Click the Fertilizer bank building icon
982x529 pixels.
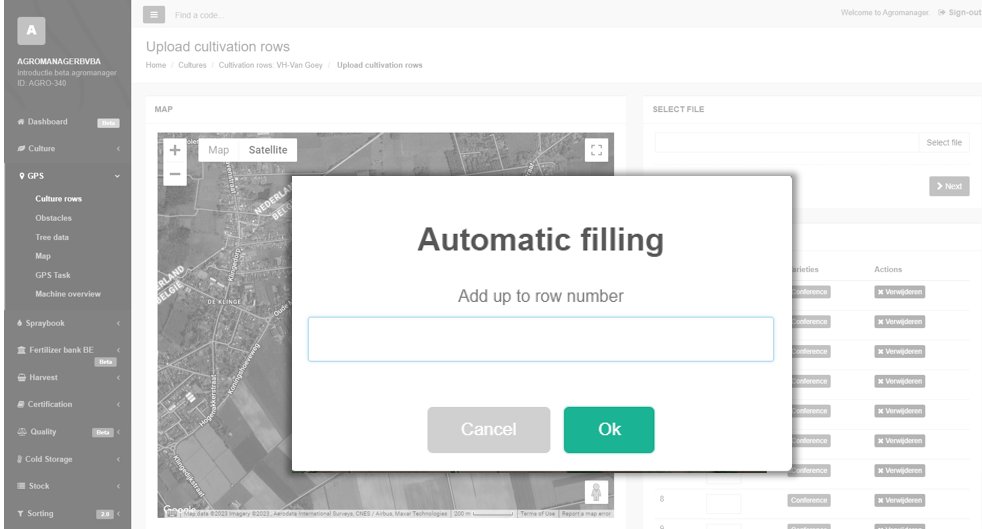click(x=21, y=350)
